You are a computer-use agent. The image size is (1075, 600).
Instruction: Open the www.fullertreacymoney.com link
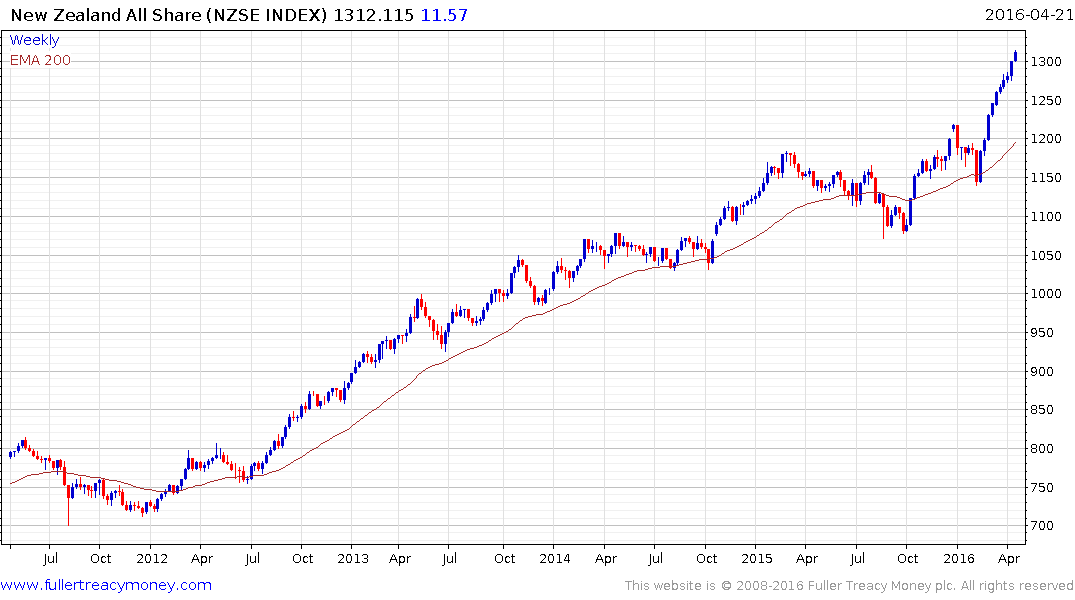click(x=106, y=586)
